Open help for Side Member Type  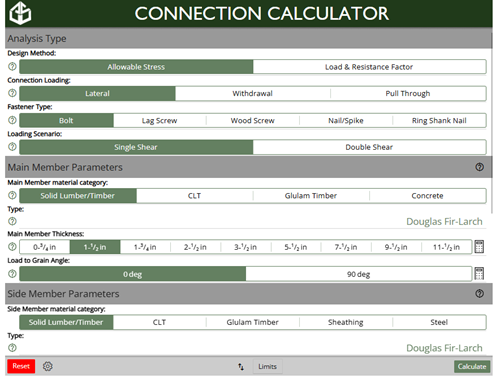click(12, 348)
